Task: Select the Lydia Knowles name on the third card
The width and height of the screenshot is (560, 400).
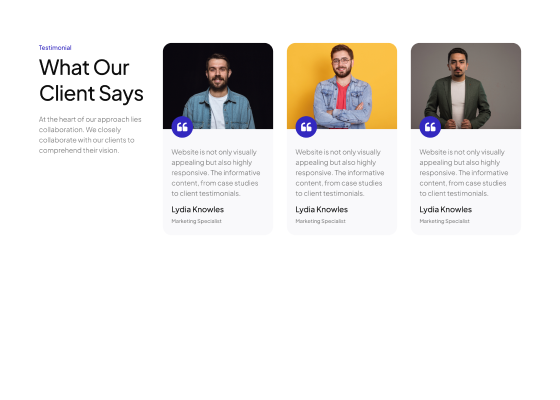Action: [445, 210]
